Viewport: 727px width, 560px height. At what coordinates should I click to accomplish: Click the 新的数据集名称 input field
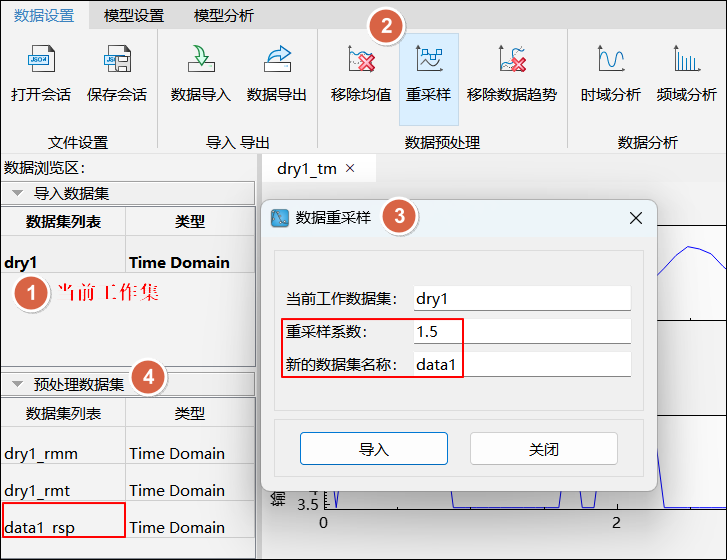coord(521,365)
